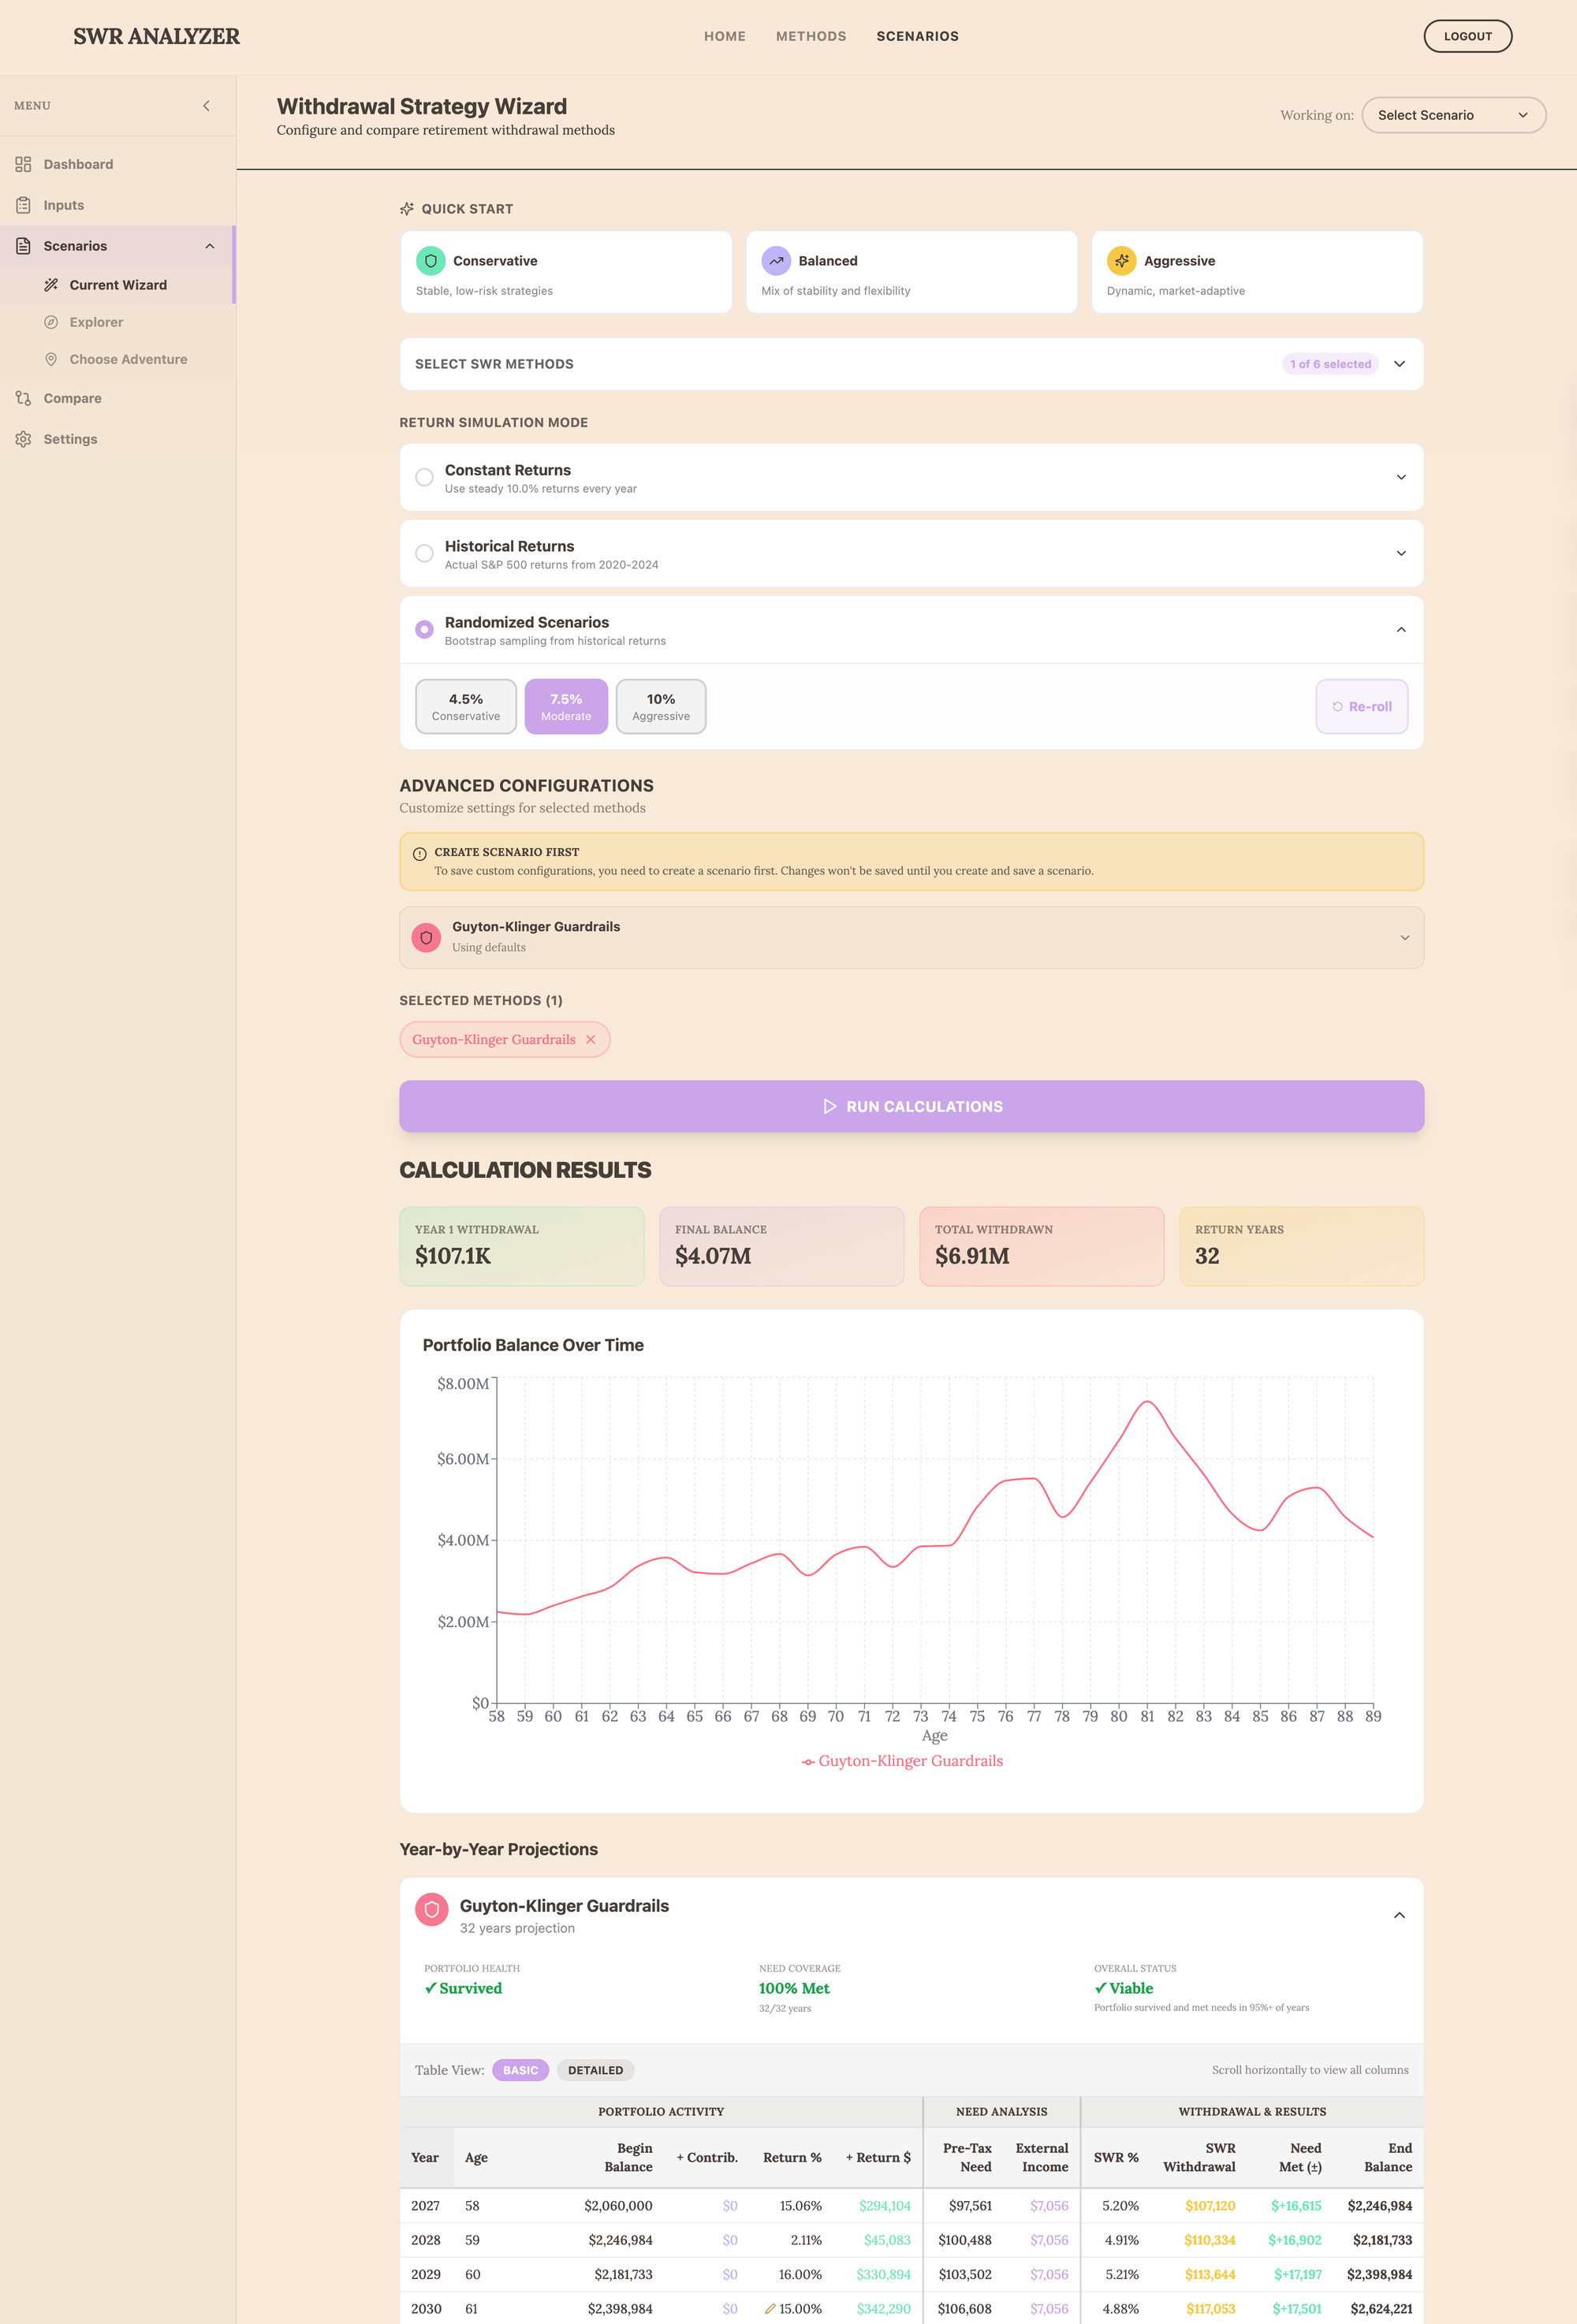
Task: Open Settings via the gear icon
Action: pyautogui.click(x=23, y=439)
